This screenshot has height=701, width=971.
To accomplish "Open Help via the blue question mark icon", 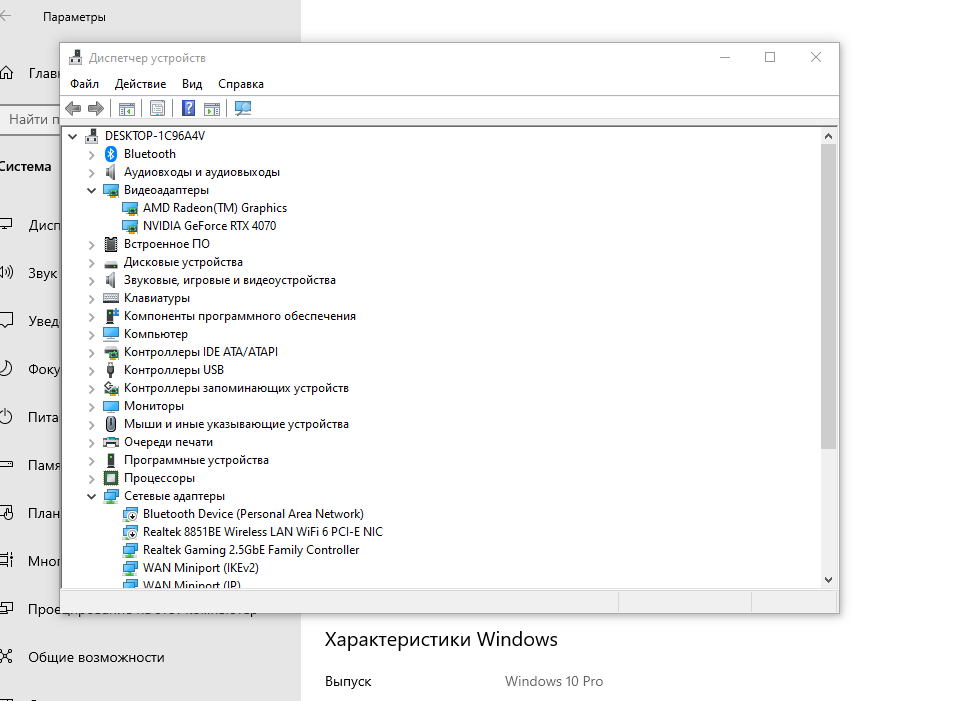I will point(188,108).
